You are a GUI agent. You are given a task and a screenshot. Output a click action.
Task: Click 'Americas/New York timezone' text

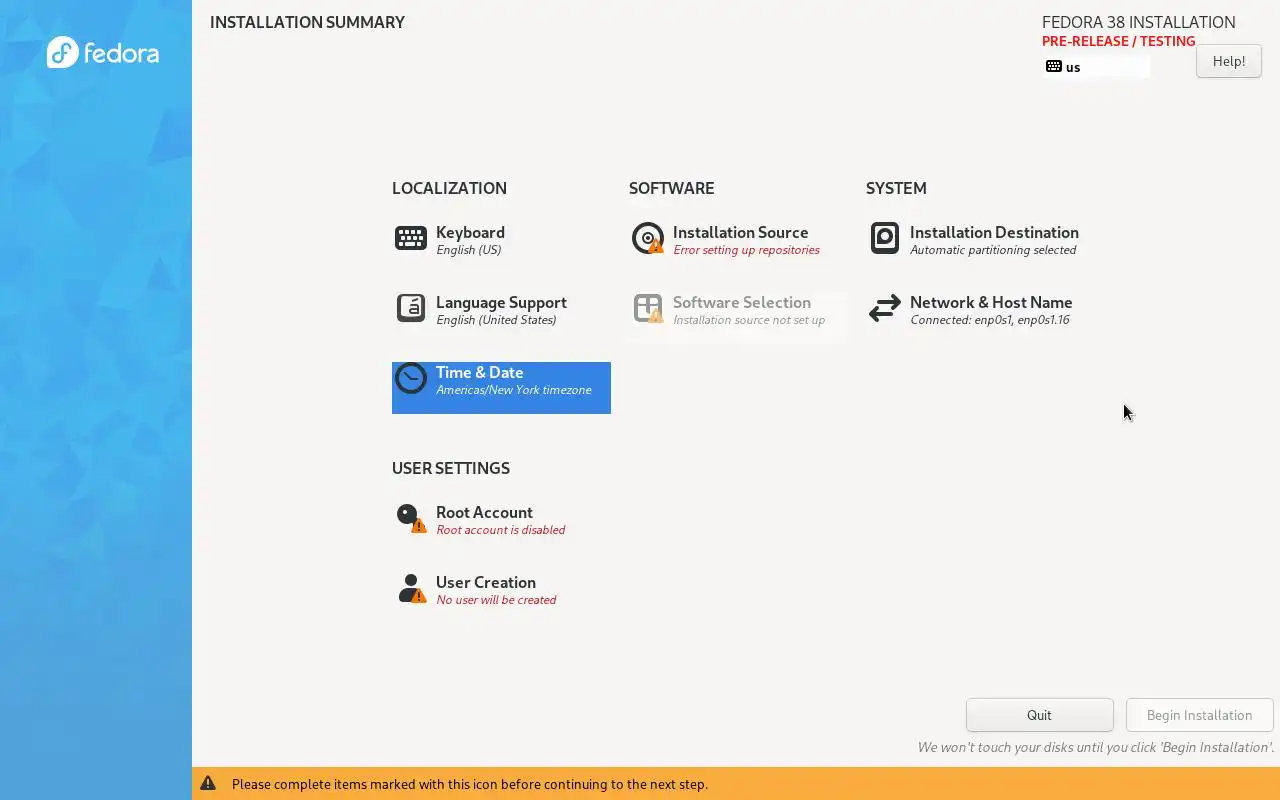(x=514, y=390)
